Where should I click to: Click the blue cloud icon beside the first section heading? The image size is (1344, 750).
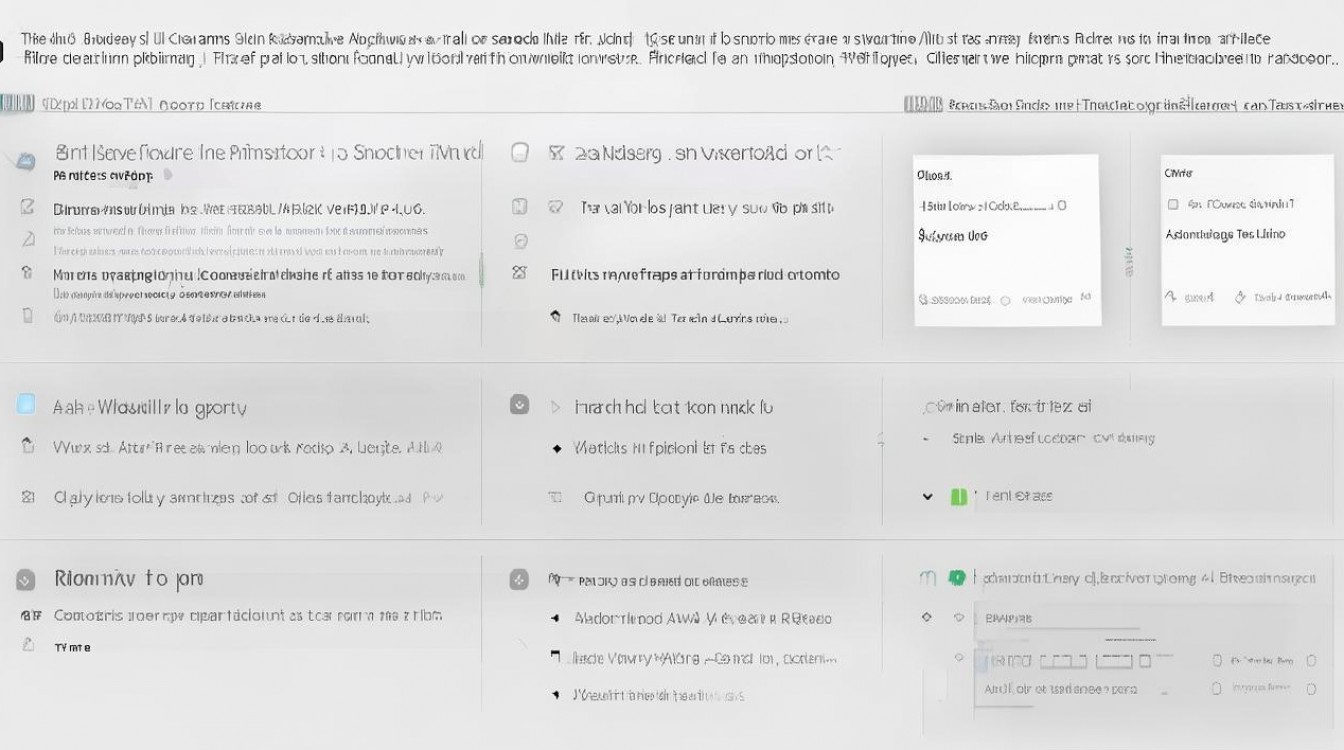point(26,158)
